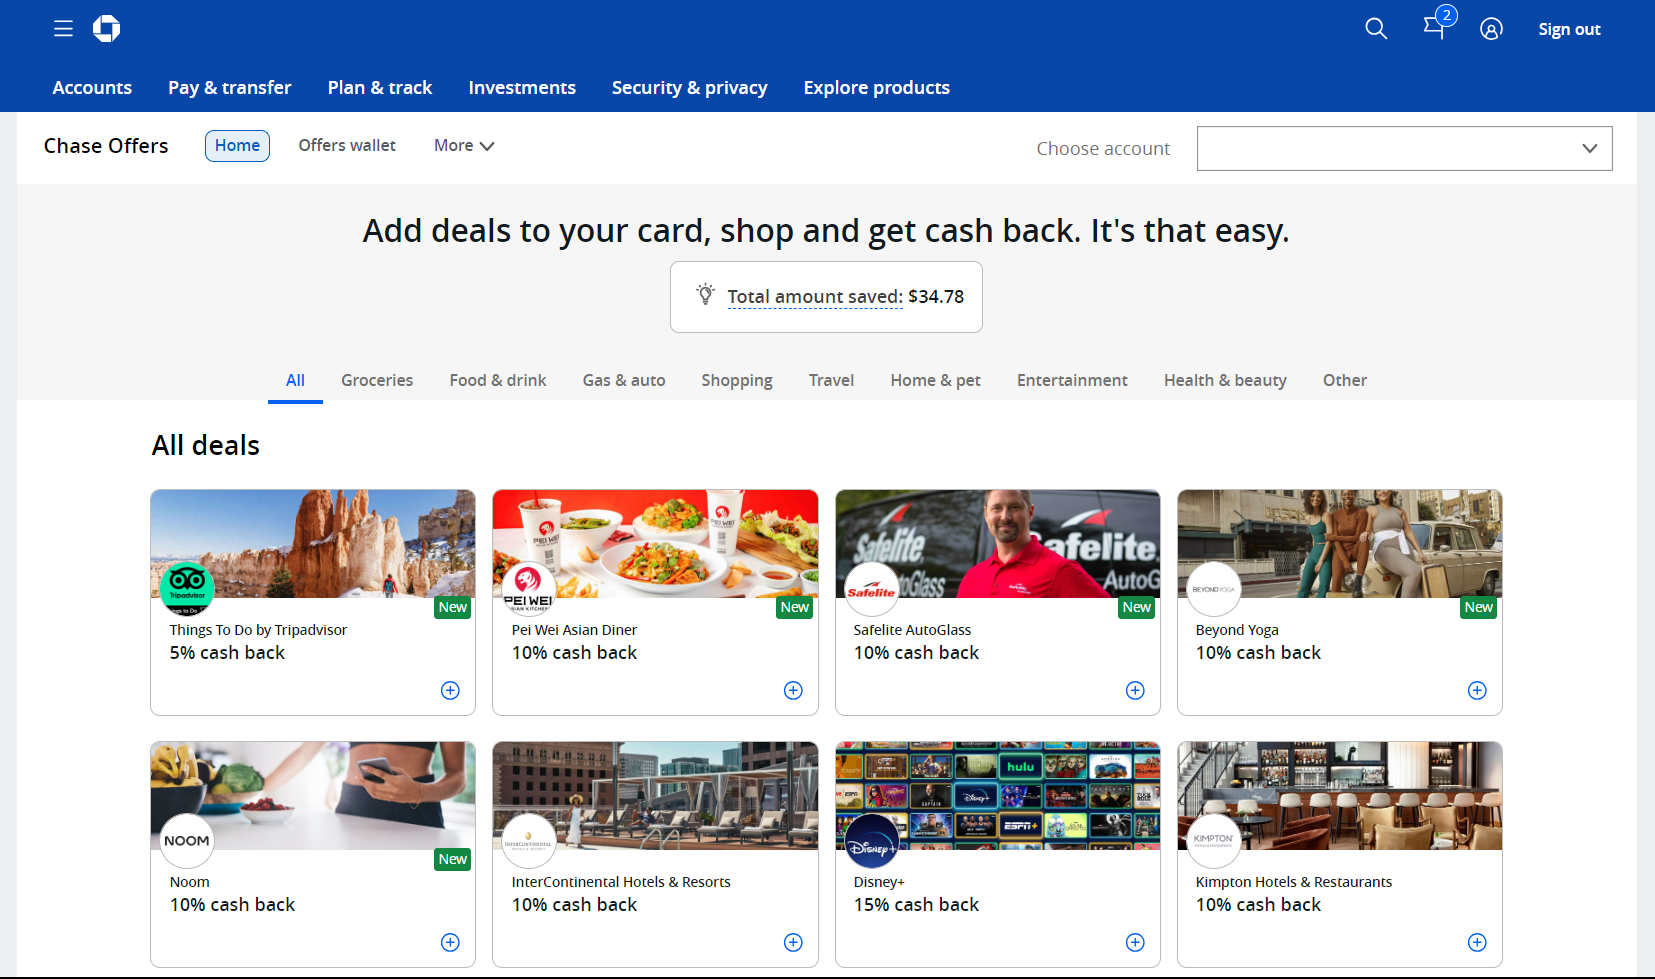Viewport: 1655px width, 979px height.
Task: Add Beyond Yoga offer plus icon
Action: pos(1477,690)
